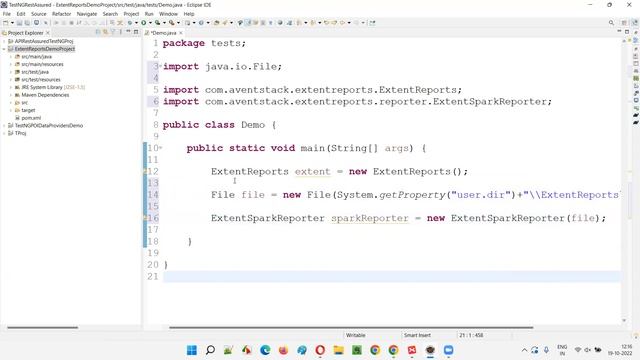This screenshot has height=360, width=640.
Task: Select the target folder in tree
Action: [28, 110]
